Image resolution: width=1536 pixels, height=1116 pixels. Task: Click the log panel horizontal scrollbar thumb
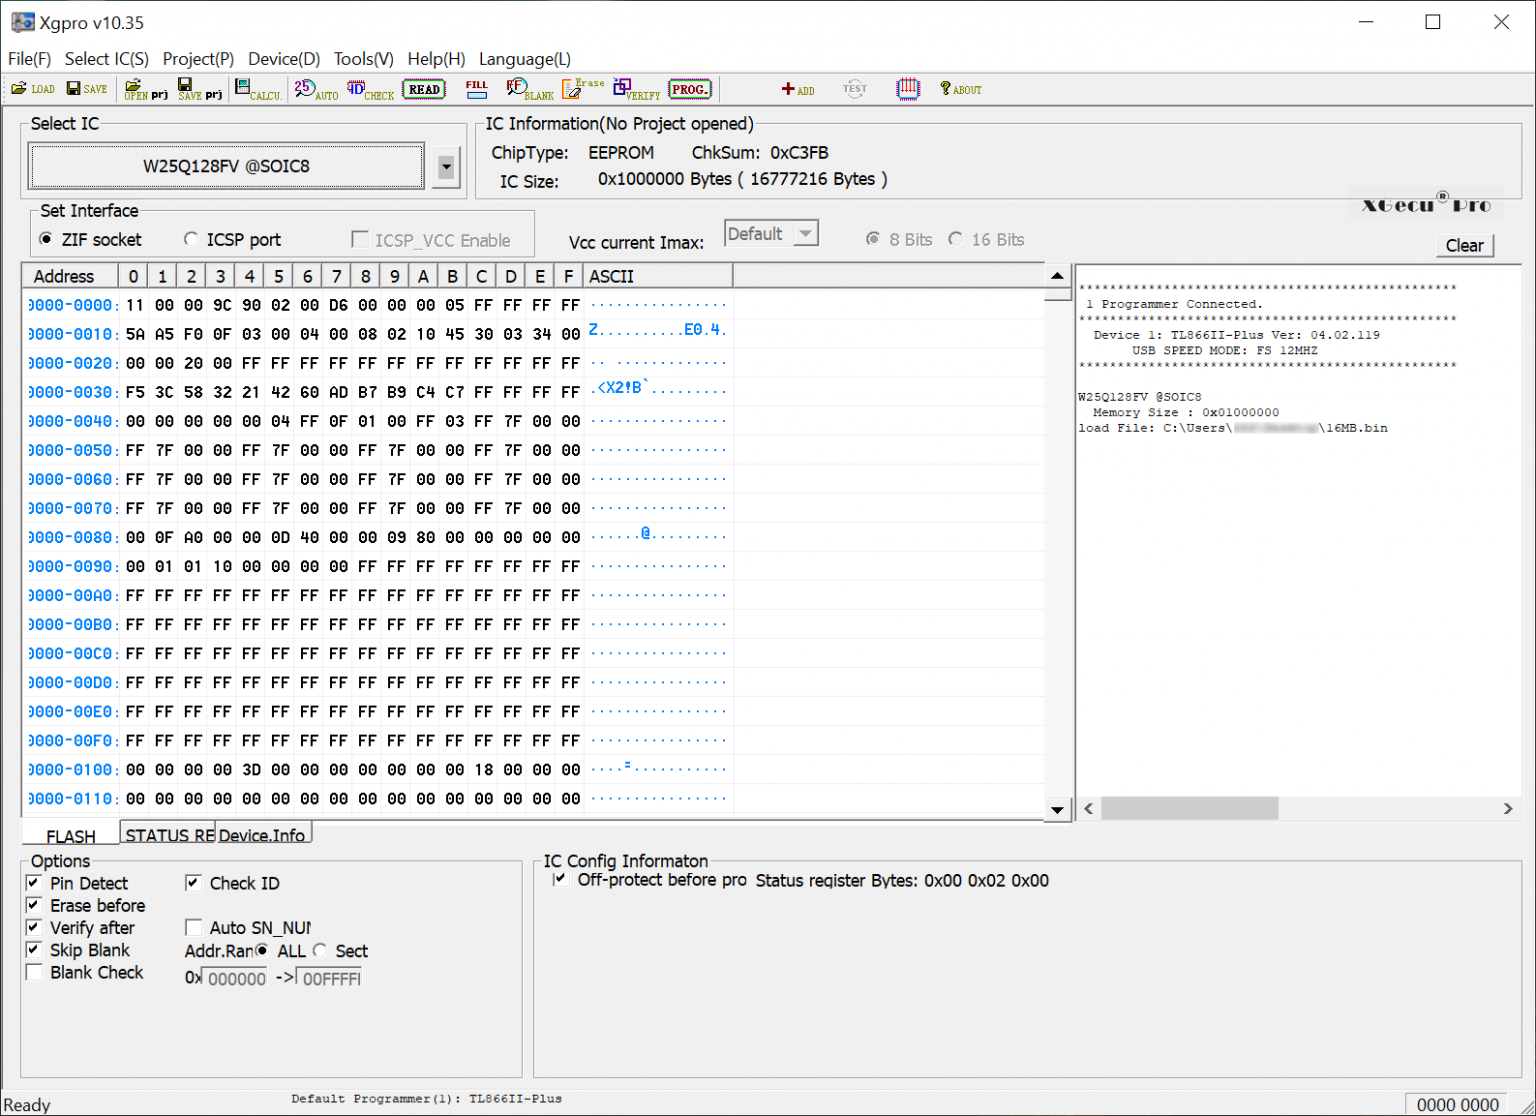coord(1189,808)
